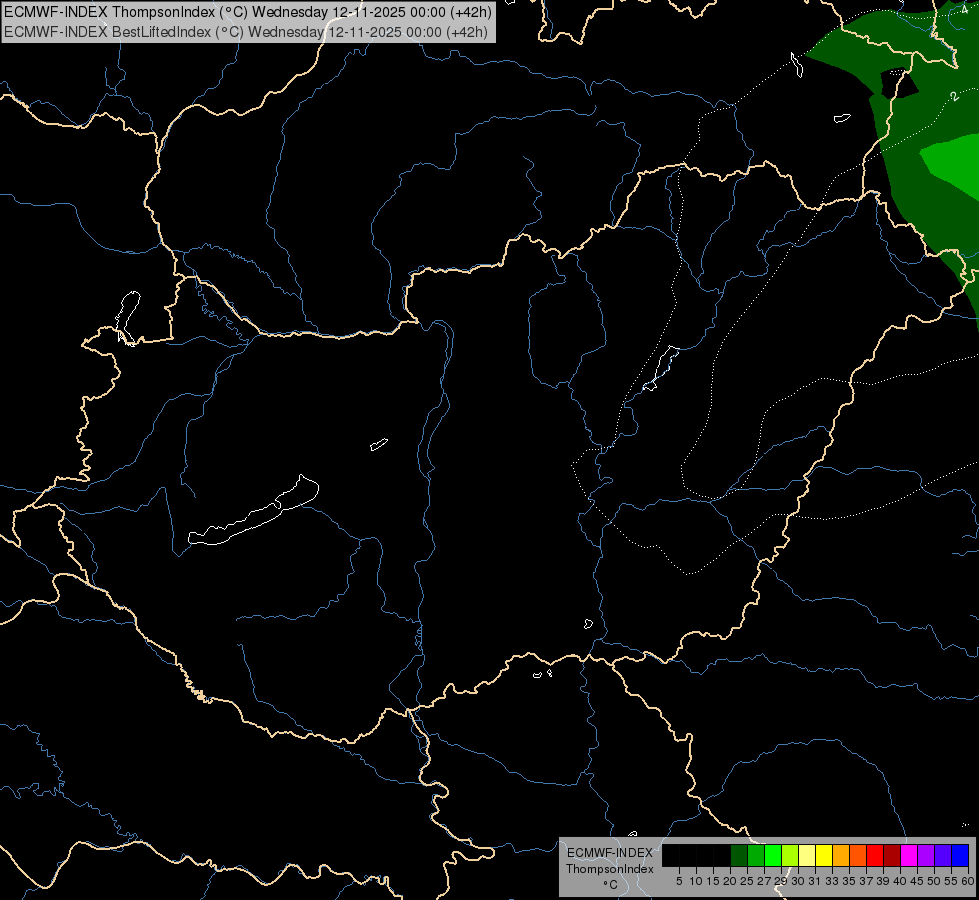Click the °C unit label in legend
The image size is (979, 900).
(x=611, y=884)
